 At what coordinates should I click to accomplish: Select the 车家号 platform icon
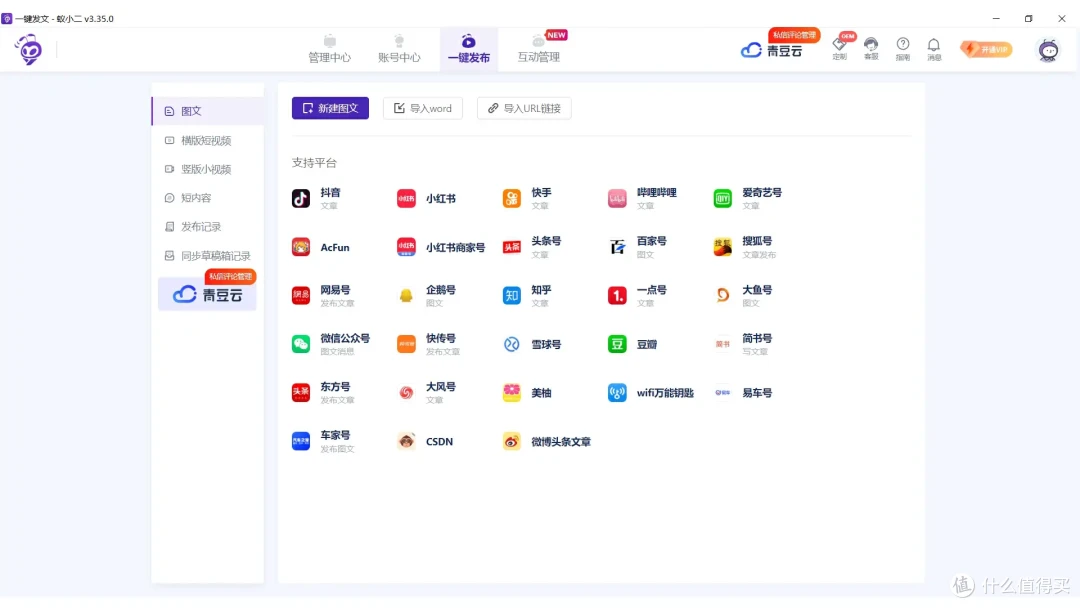click(x=300, y=441)
